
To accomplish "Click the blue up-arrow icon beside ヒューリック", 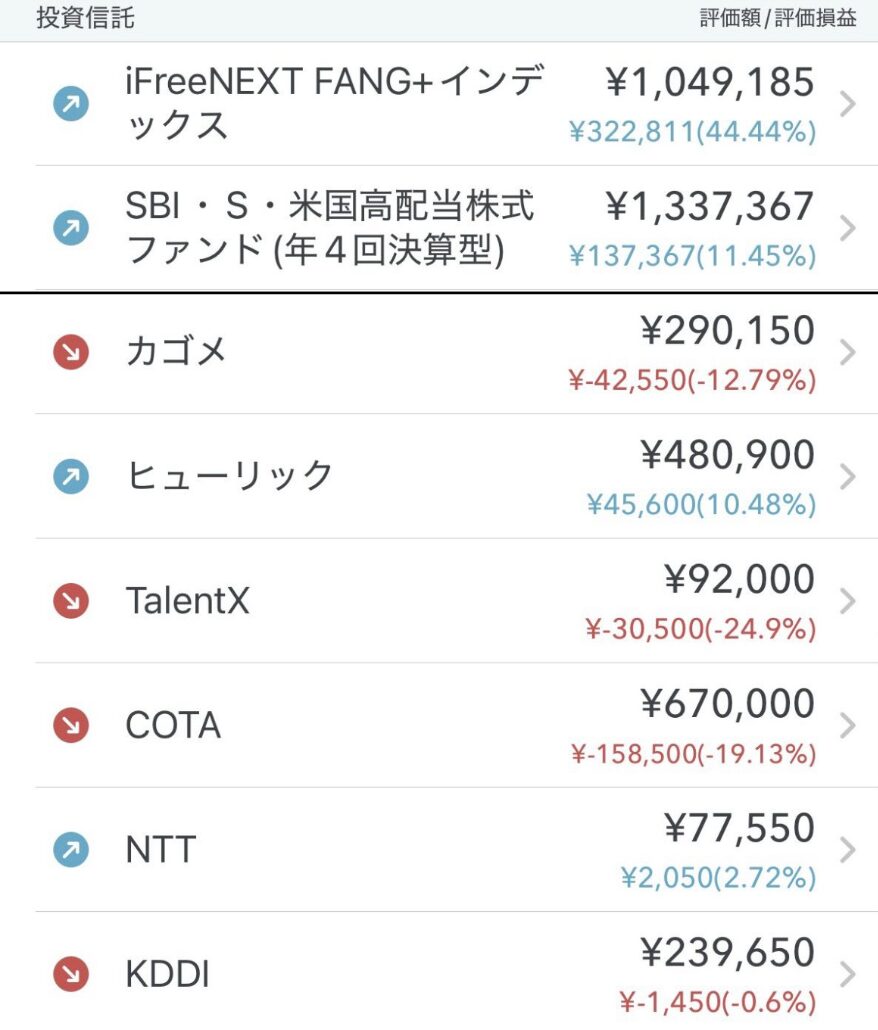I will pyautogui.click(x=70, y=477).
